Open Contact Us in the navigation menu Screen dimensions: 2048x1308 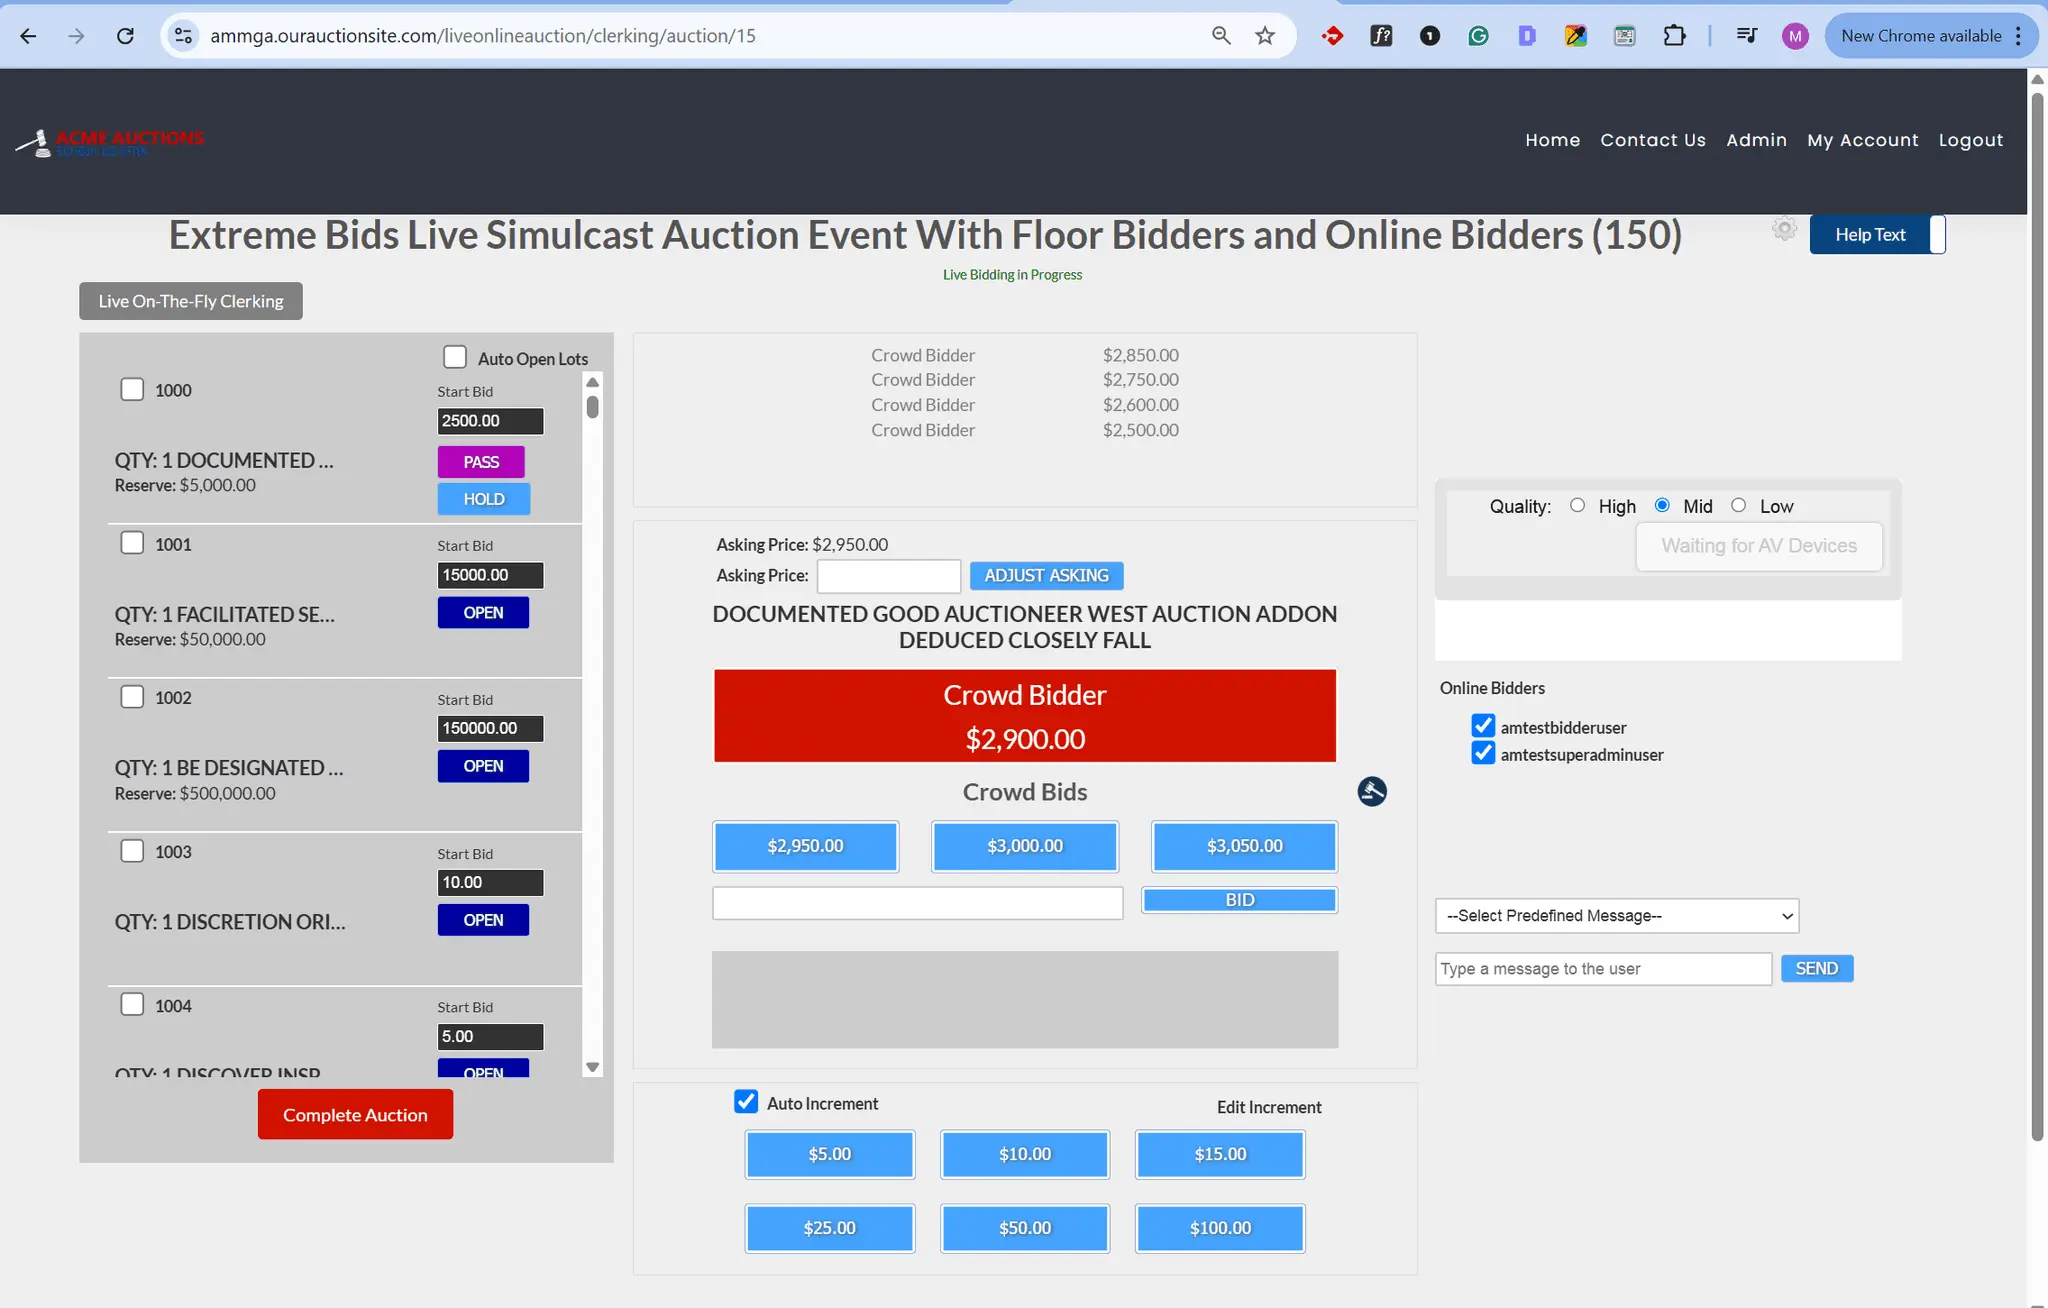1653,140
